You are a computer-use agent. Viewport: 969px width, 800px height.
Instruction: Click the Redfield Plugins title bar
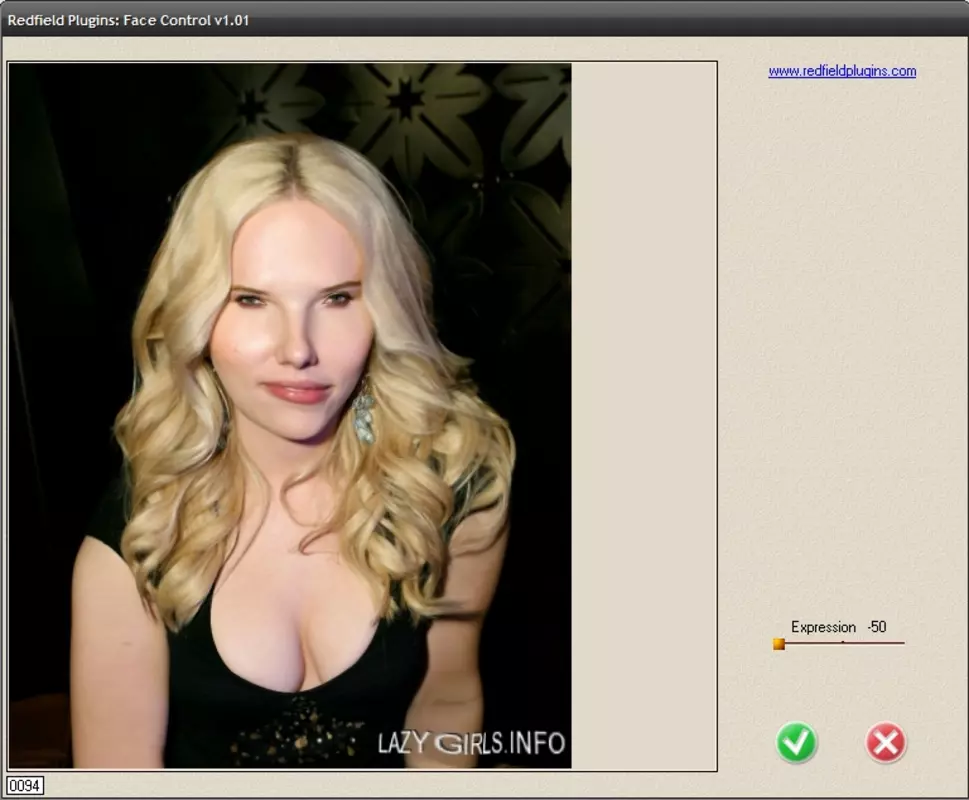tap(484, 20)
